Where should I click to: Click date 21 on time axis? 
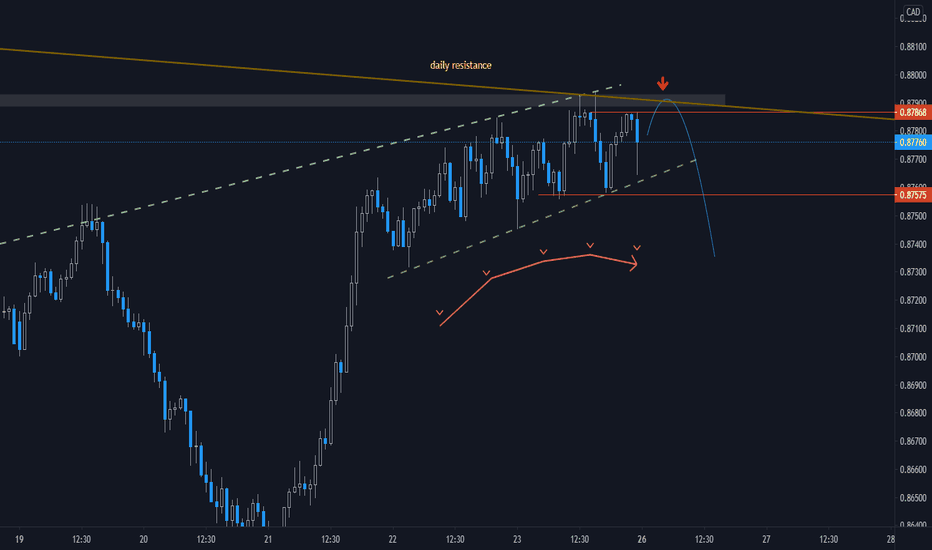[x=268, y=539]
